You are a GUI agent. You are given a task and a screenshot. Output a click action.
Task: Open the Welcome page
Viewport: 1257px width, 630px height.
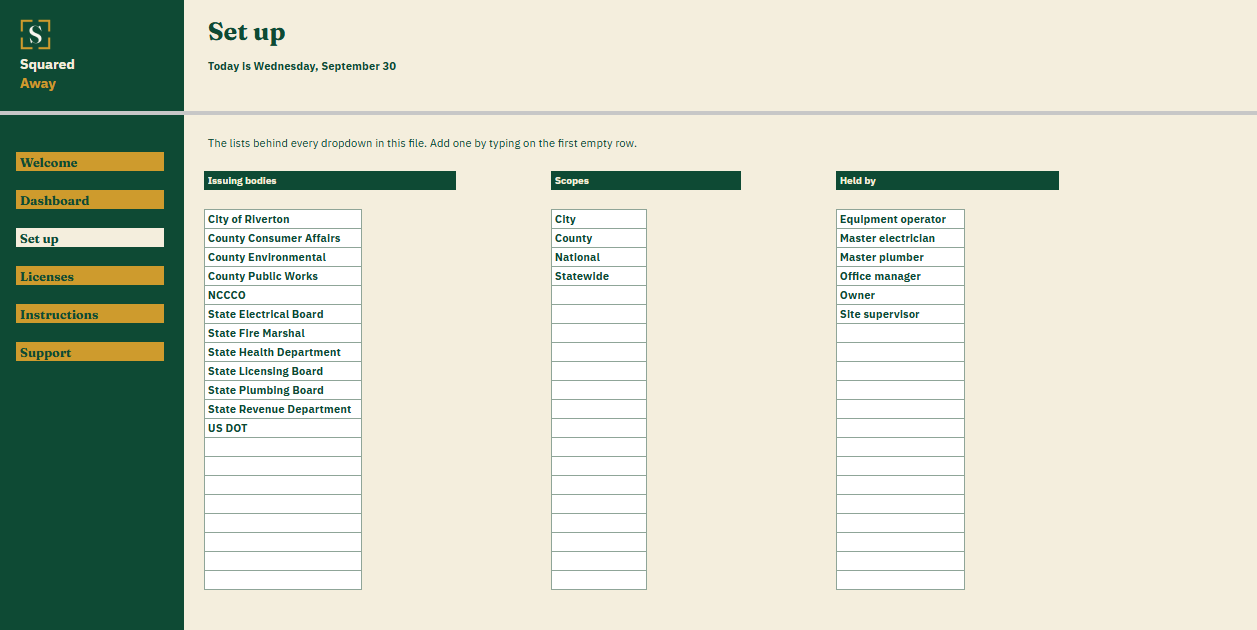[x=90, y=162]
